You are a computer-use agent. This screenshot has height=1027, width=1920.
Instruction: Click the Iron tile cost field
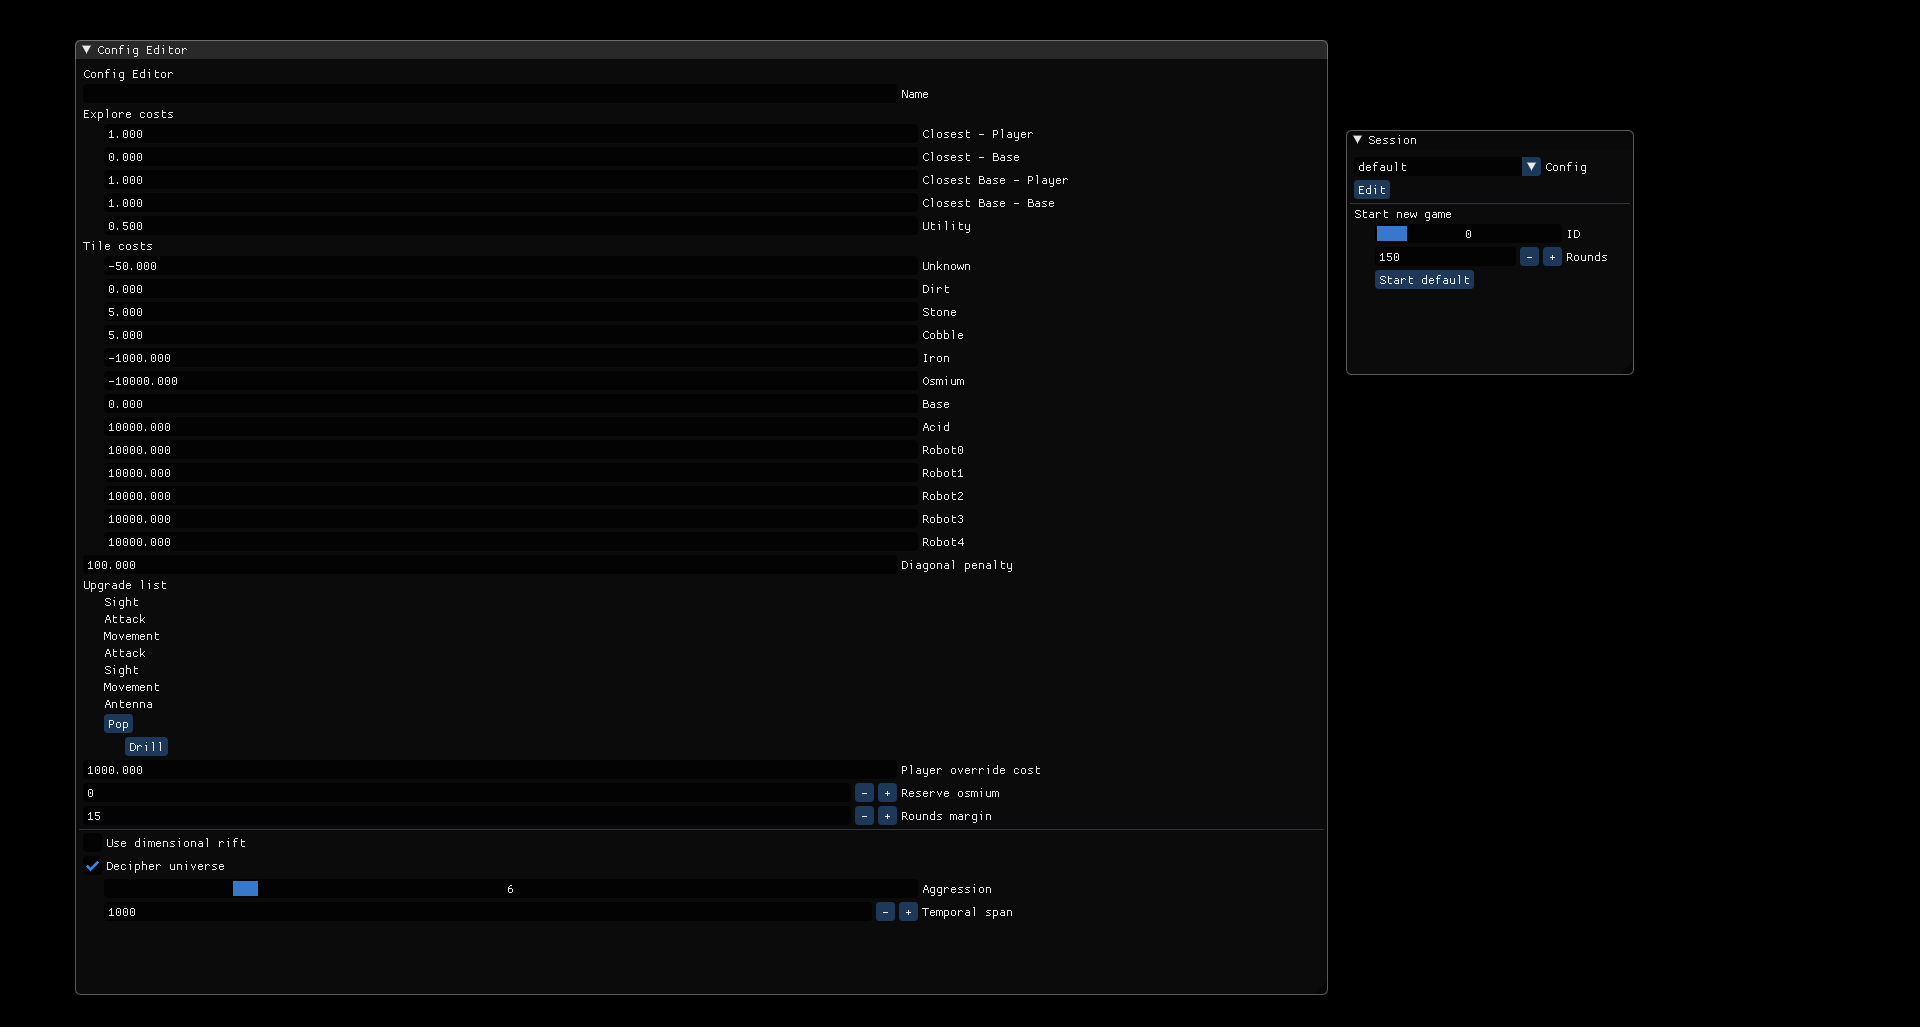pos(511,357)
